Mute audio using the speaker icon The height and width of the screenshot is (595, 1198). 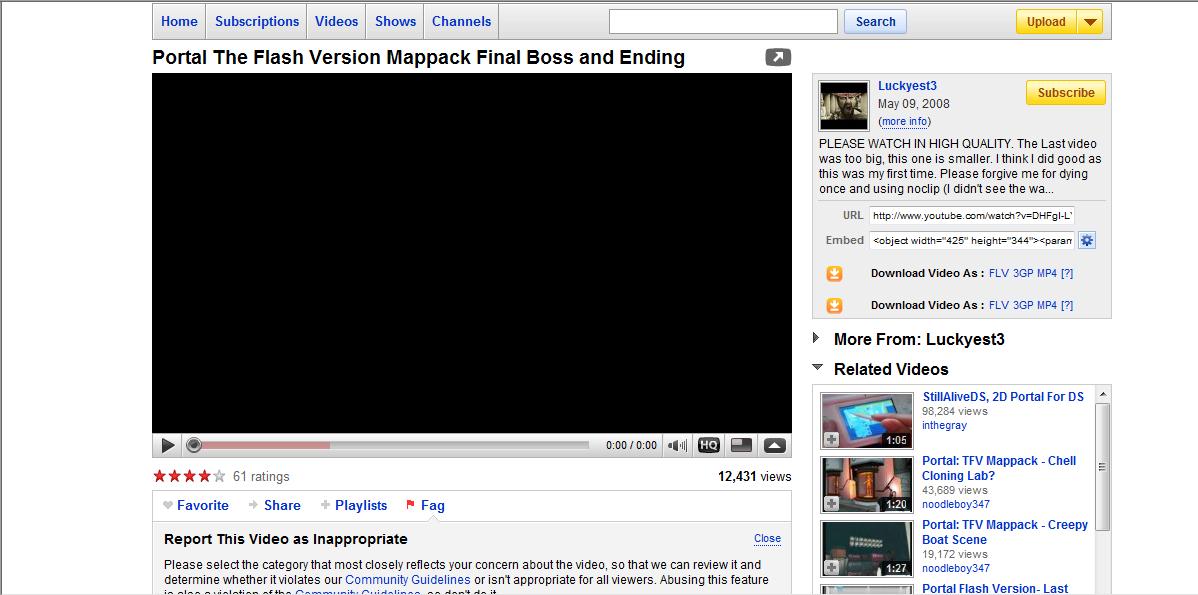click(677, 445)
